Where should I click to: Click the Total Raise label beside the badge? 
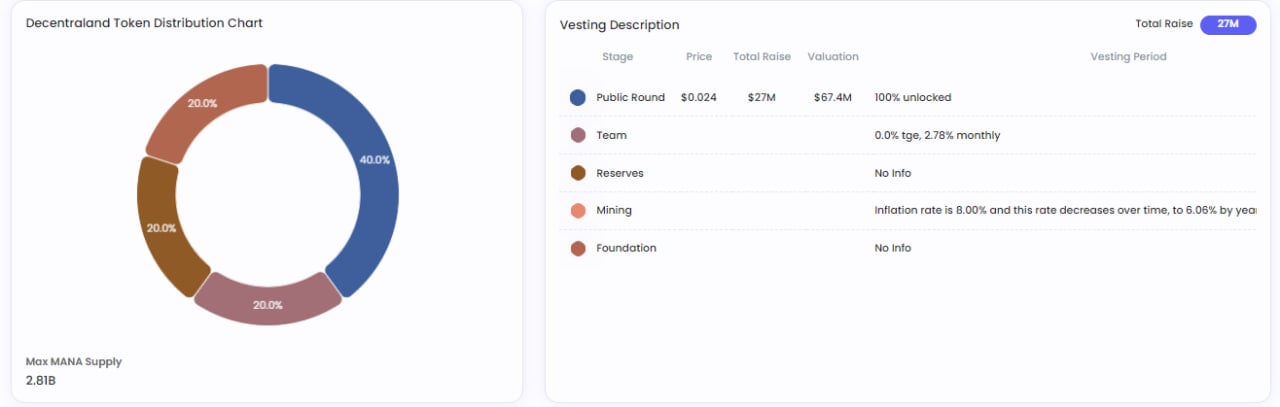(x=1164, y=24)
